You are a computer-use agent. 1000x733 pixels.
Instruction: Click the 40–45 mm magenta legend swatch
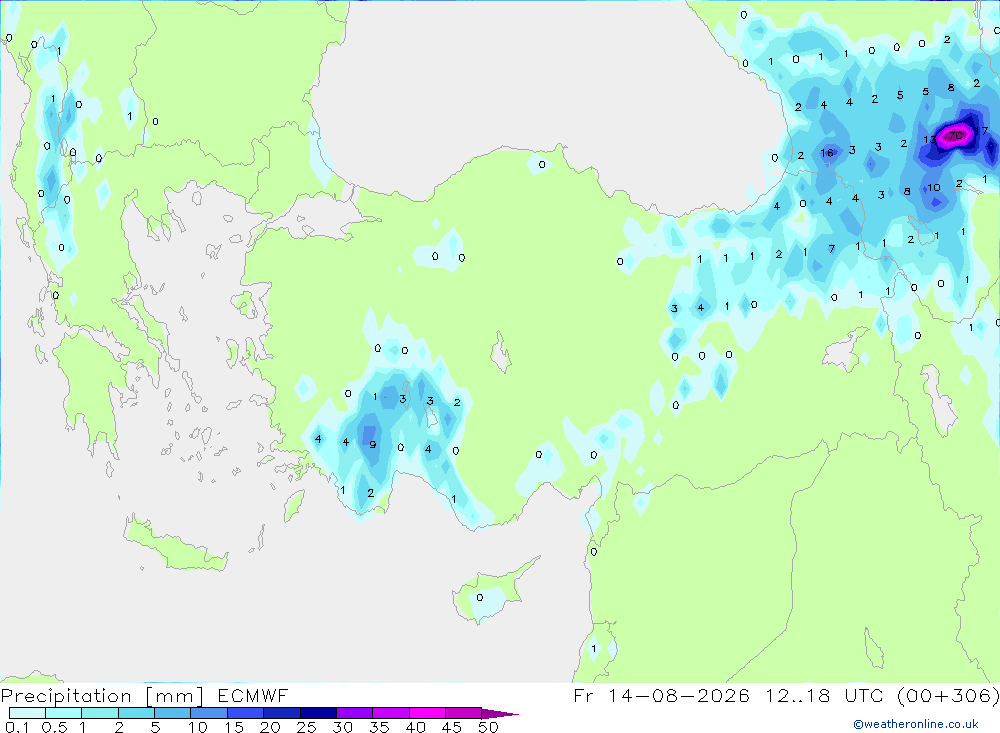pyautogui.click(x=427, y=713)
